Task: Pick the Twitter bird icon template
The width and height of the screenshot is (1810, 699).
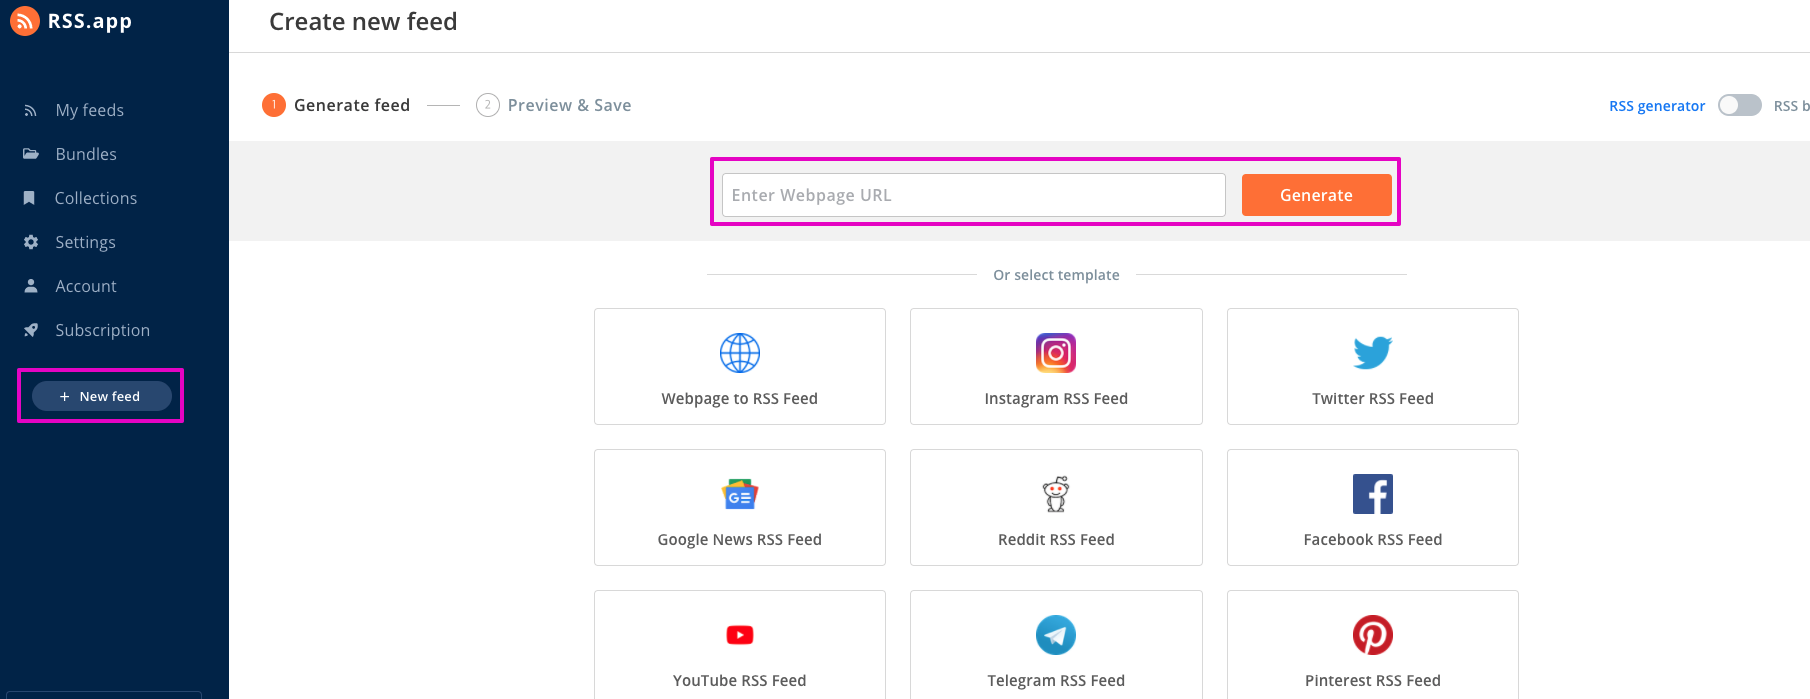Action: point(1372,353)
